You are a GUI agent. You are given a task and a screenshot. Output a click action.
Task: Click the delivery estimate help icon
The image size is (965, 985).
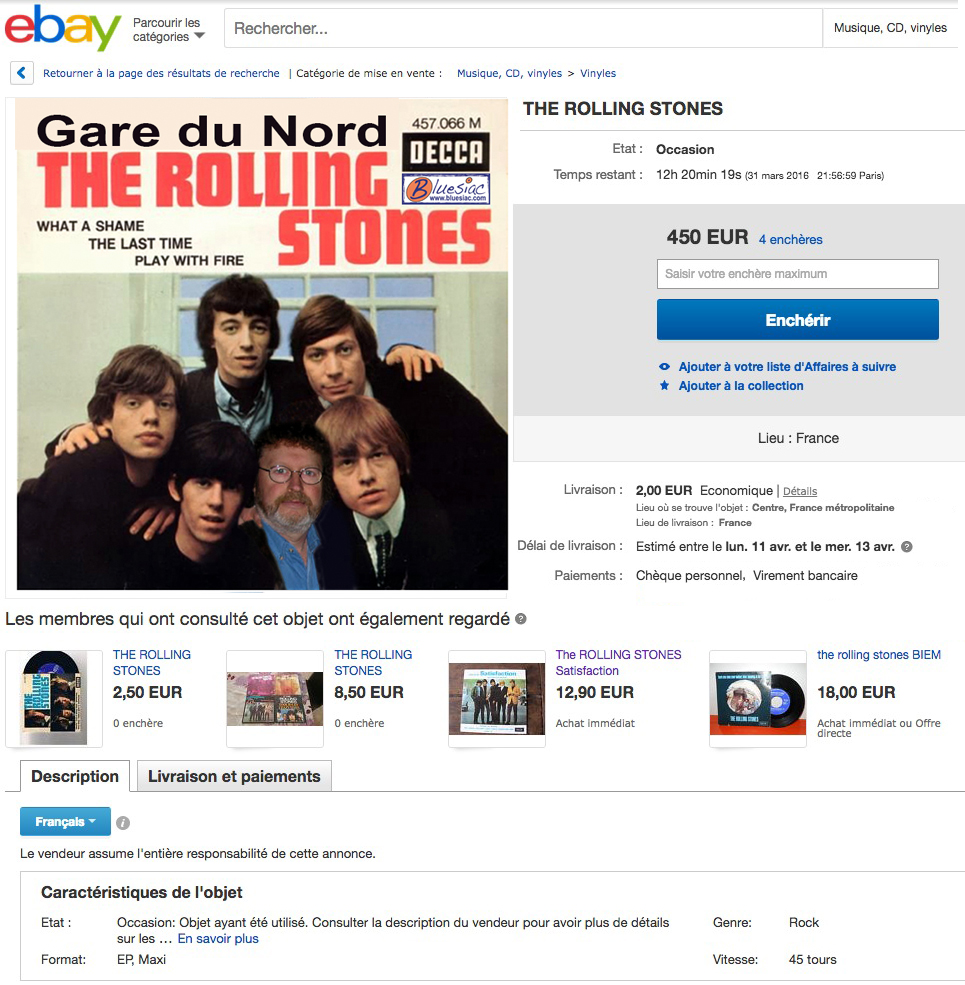point(907,547)
